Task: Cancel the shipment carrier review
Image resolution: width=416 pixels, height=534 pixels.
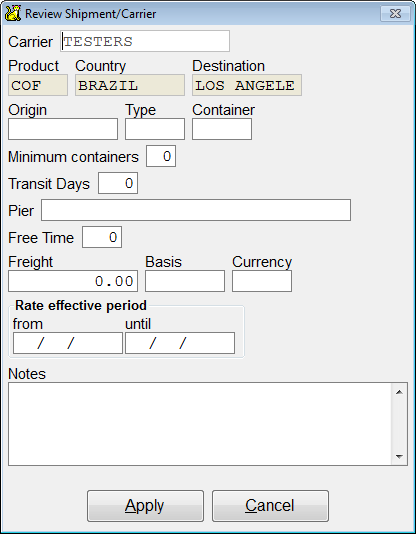Action: tap(270, 506)
